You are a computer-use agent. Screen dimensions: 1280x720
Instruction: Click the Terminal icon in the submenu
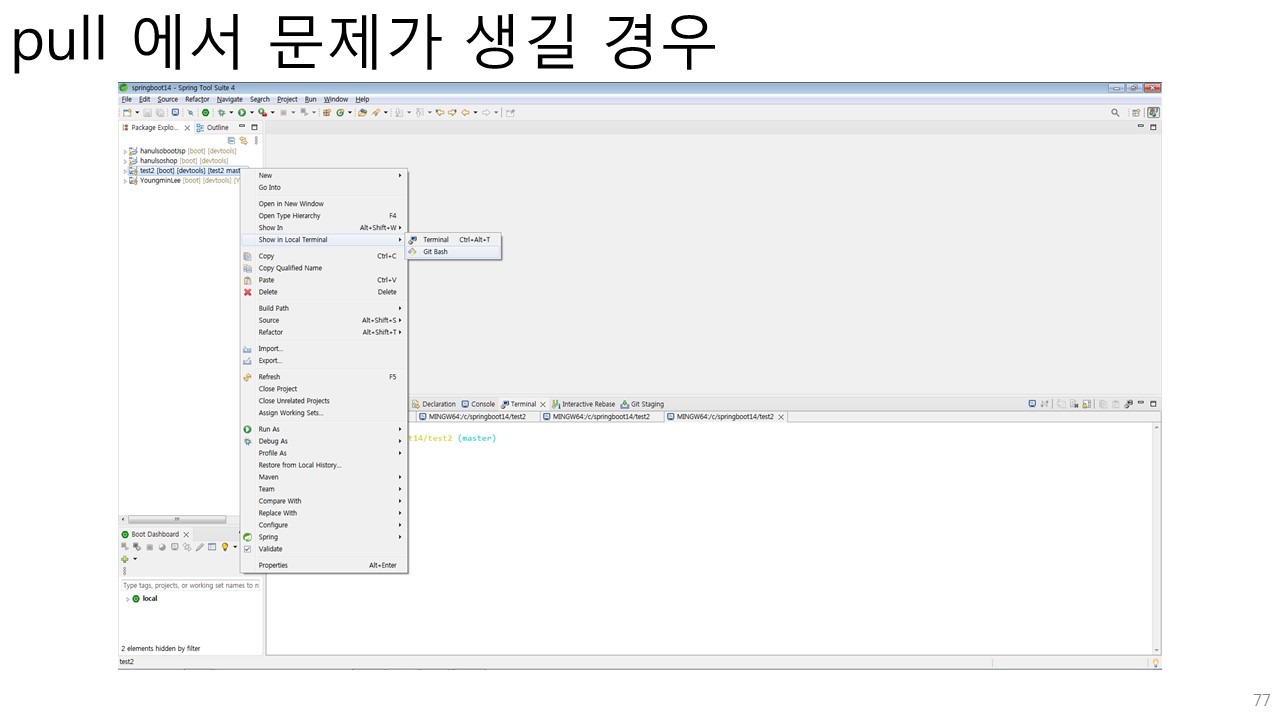413,240
